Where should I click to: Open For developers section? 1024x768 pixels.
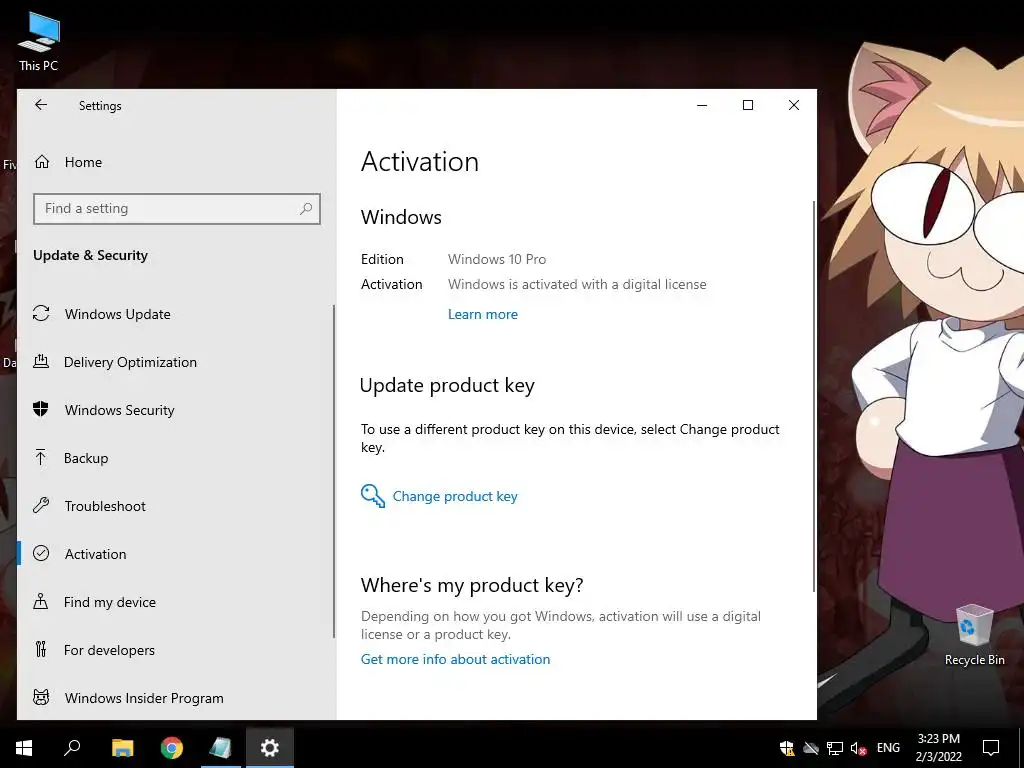(176, 650)
